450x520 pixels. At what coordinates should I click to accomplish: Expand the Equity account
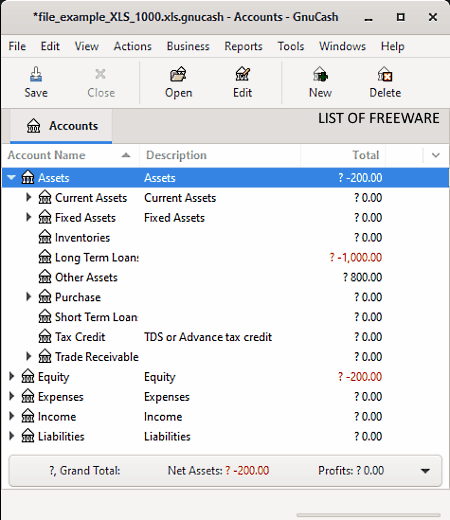[12, 376]
